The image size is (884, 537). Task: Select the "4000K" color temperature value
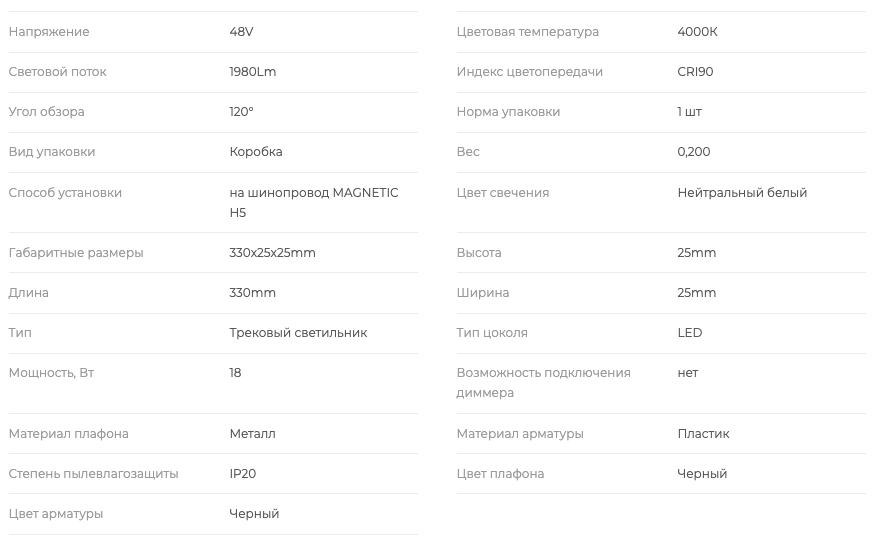[697, 32]
